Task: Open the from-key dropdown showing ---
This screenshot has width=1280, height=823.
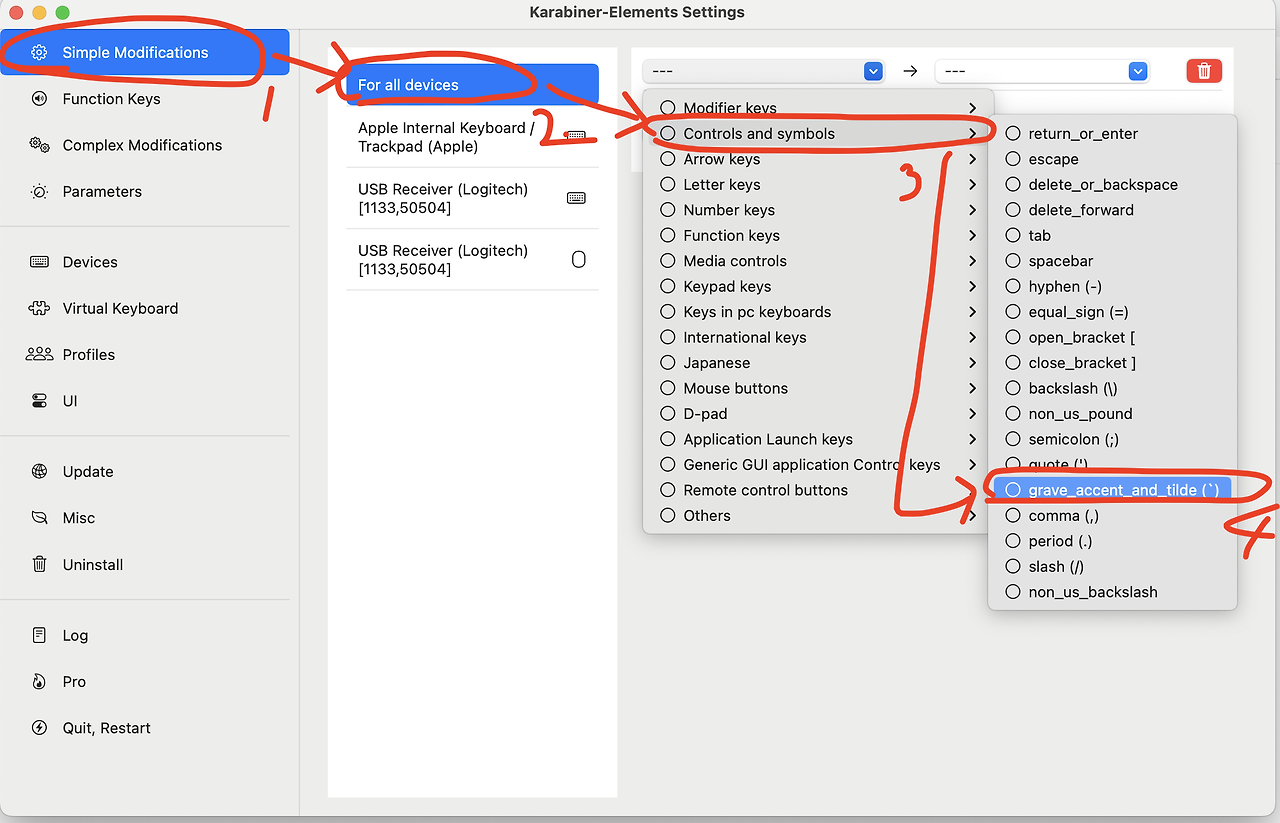Action: coord(763,71)
